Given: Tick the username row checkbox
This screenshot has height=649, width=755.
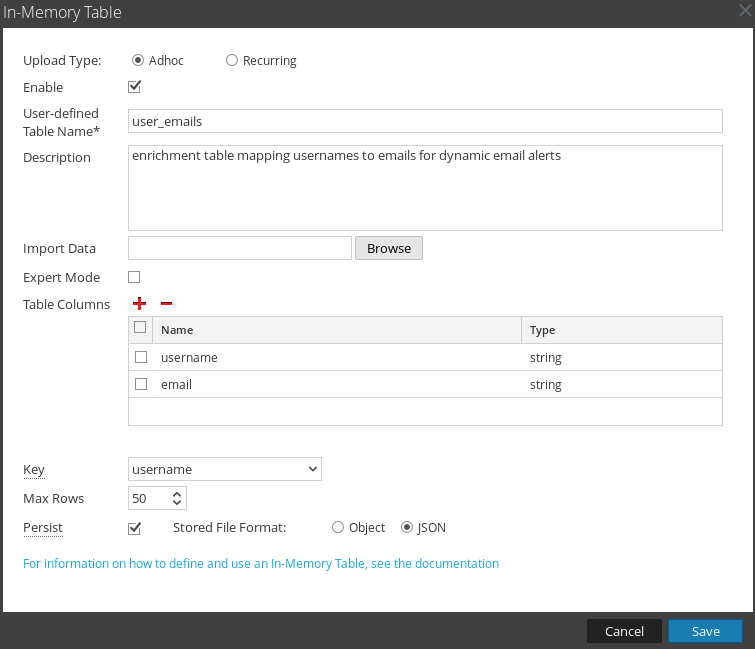Looking at the screenshot, I should [x=141, y=357].
